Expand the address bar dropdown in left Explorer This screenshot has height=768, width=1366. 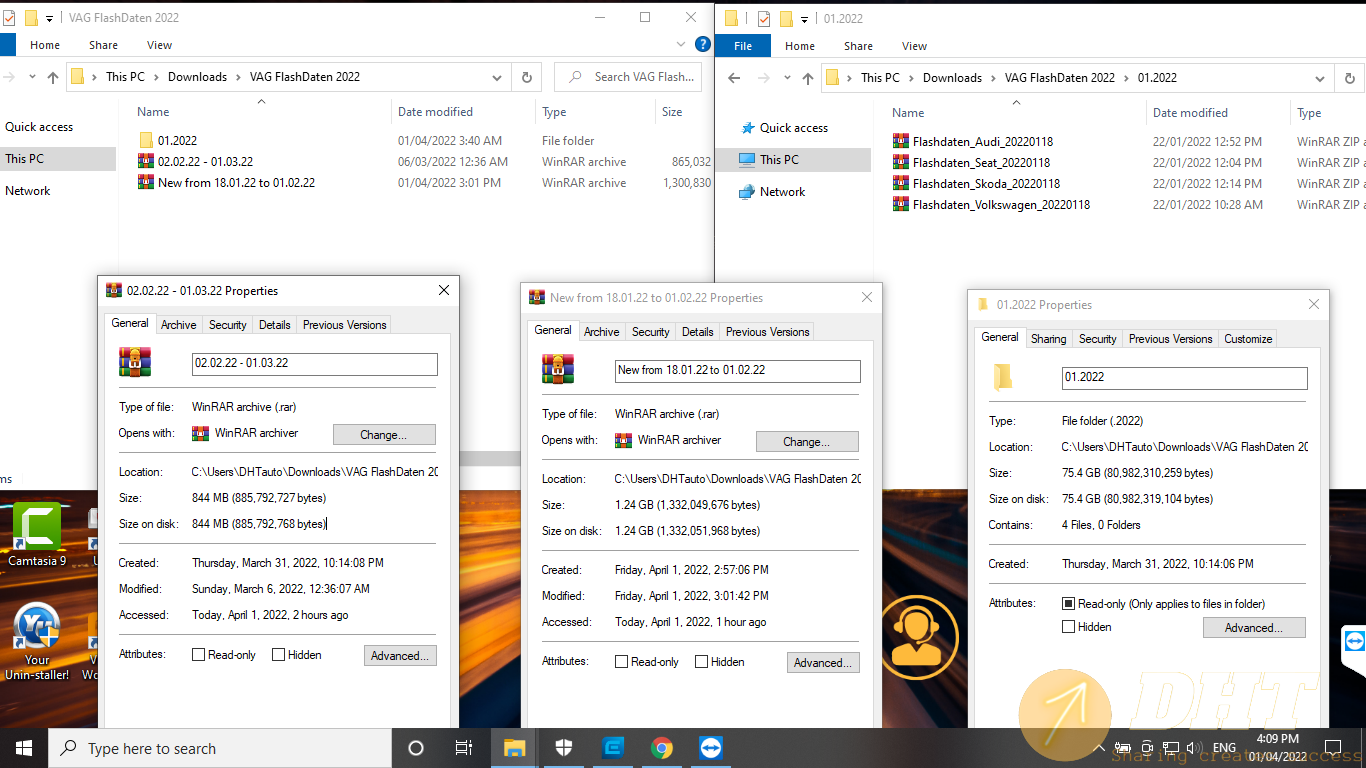pos(497,77)
